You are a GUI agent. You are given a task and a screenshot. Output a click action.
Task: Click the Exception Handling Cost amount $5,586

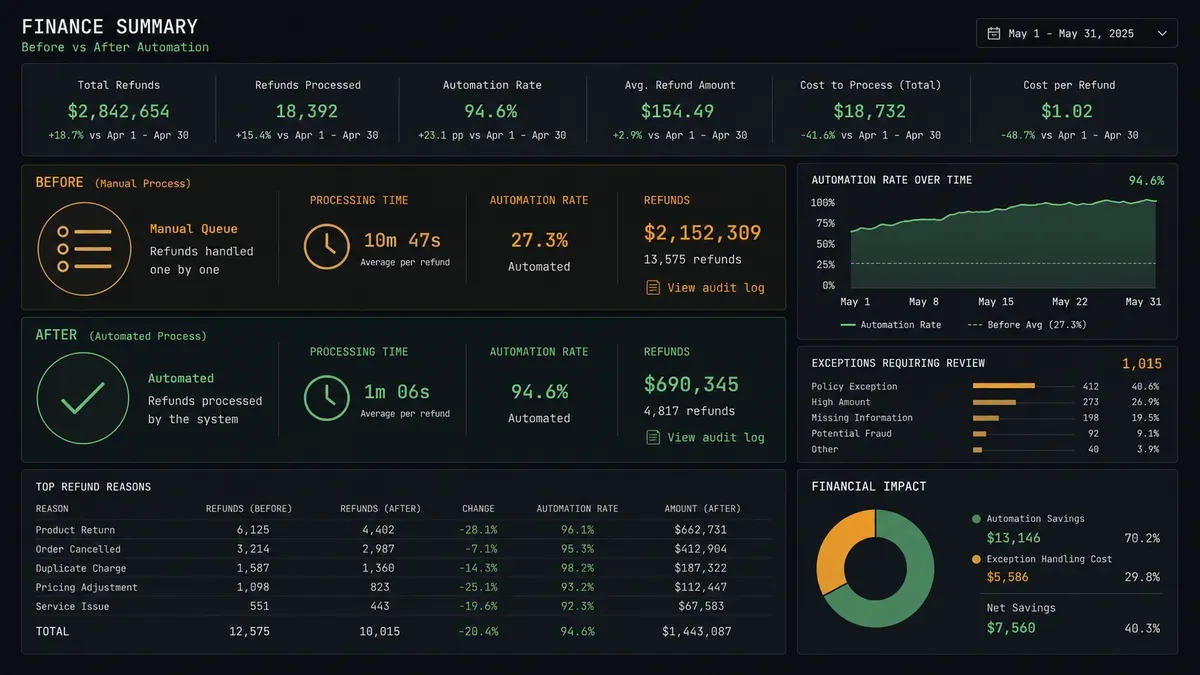click(1008, 577)
